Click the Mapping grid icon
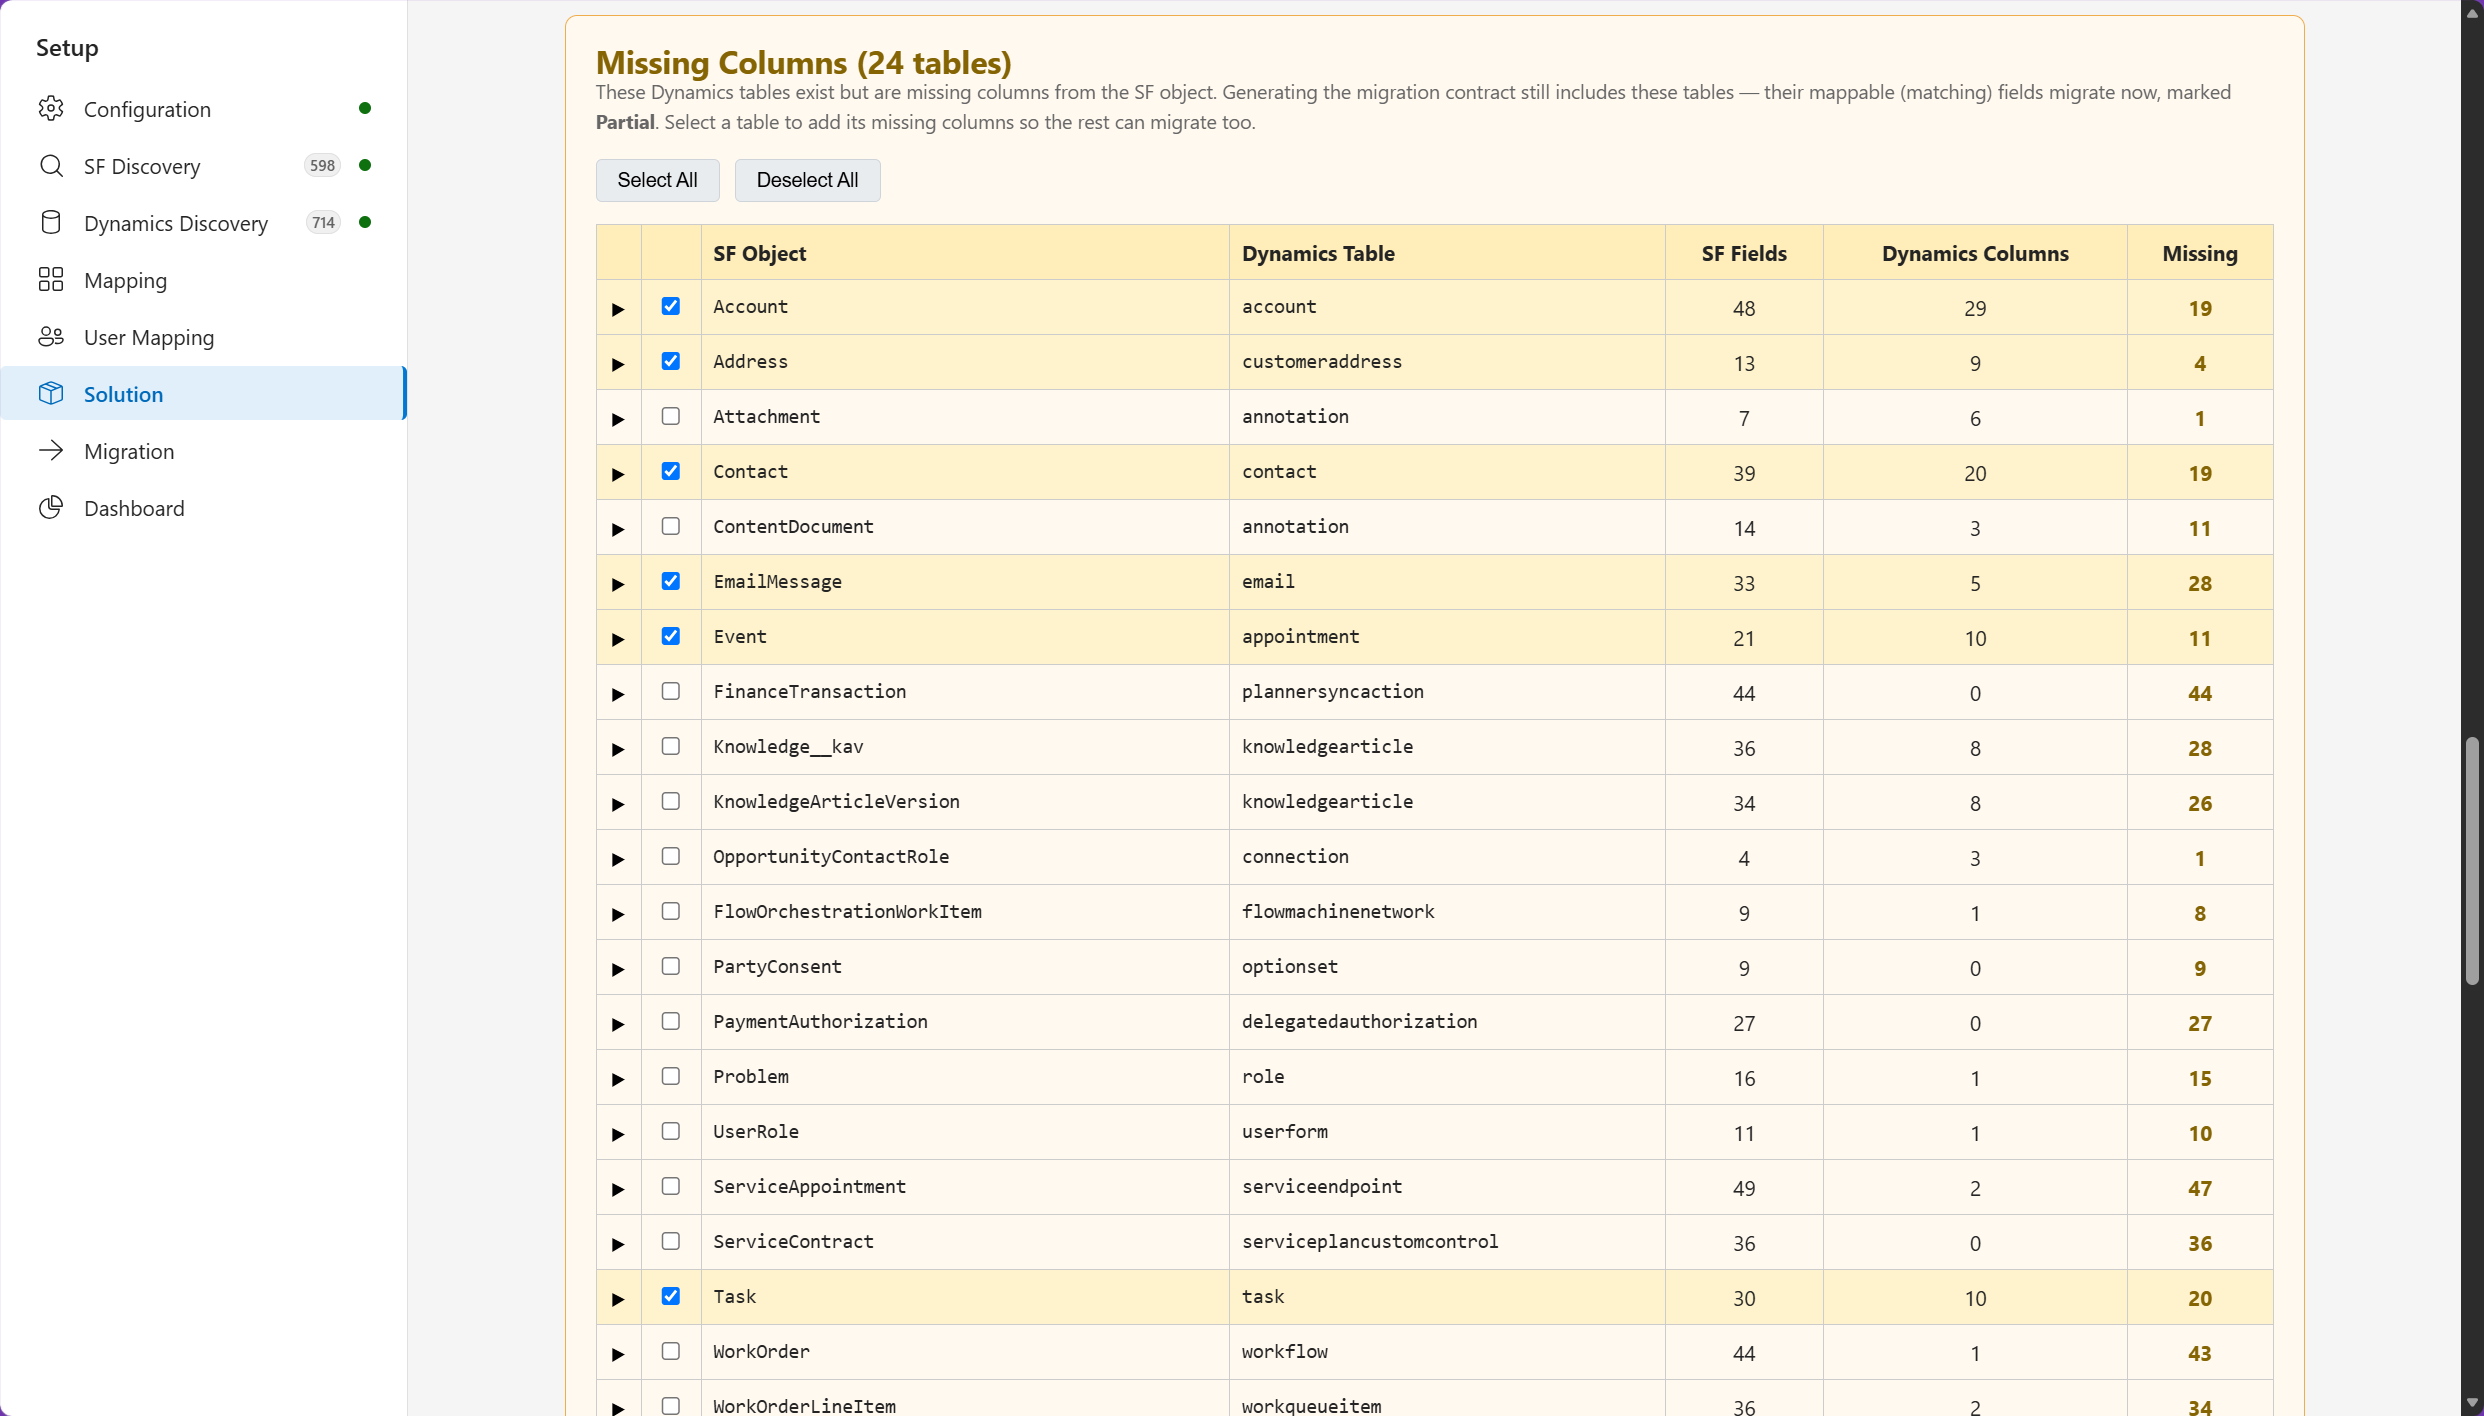The width and height of the screenshot is (2484, 1416). [51, 279]
